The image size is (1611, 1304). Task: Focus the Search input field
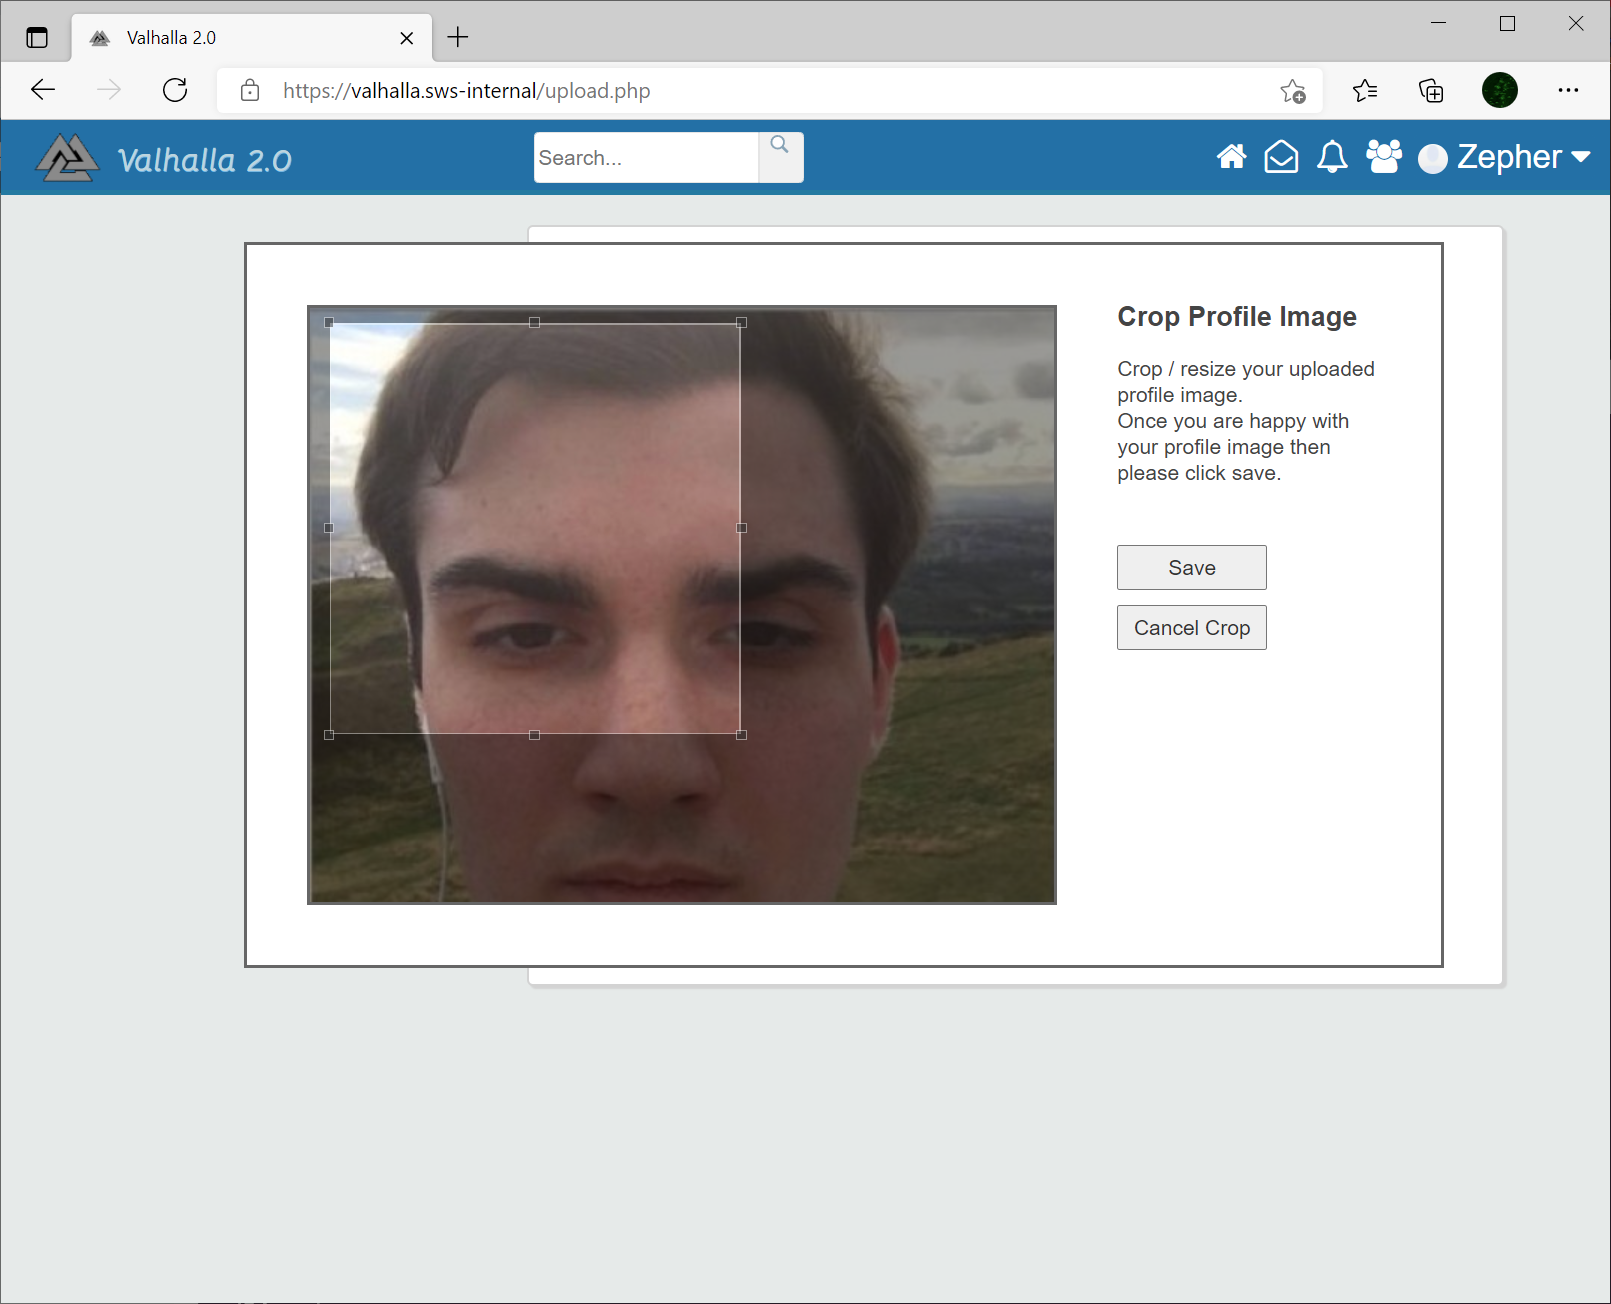click(646, 157)
